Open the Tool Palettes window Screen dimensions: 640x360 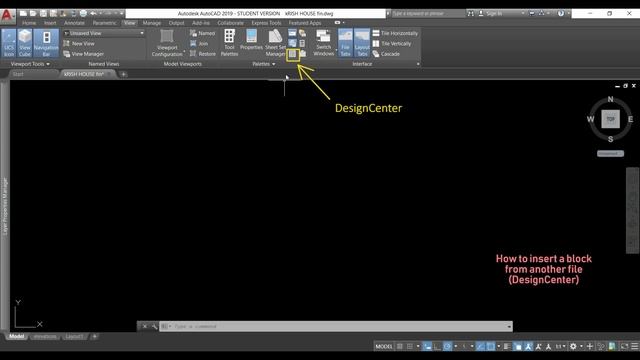(x=229, y=43)
